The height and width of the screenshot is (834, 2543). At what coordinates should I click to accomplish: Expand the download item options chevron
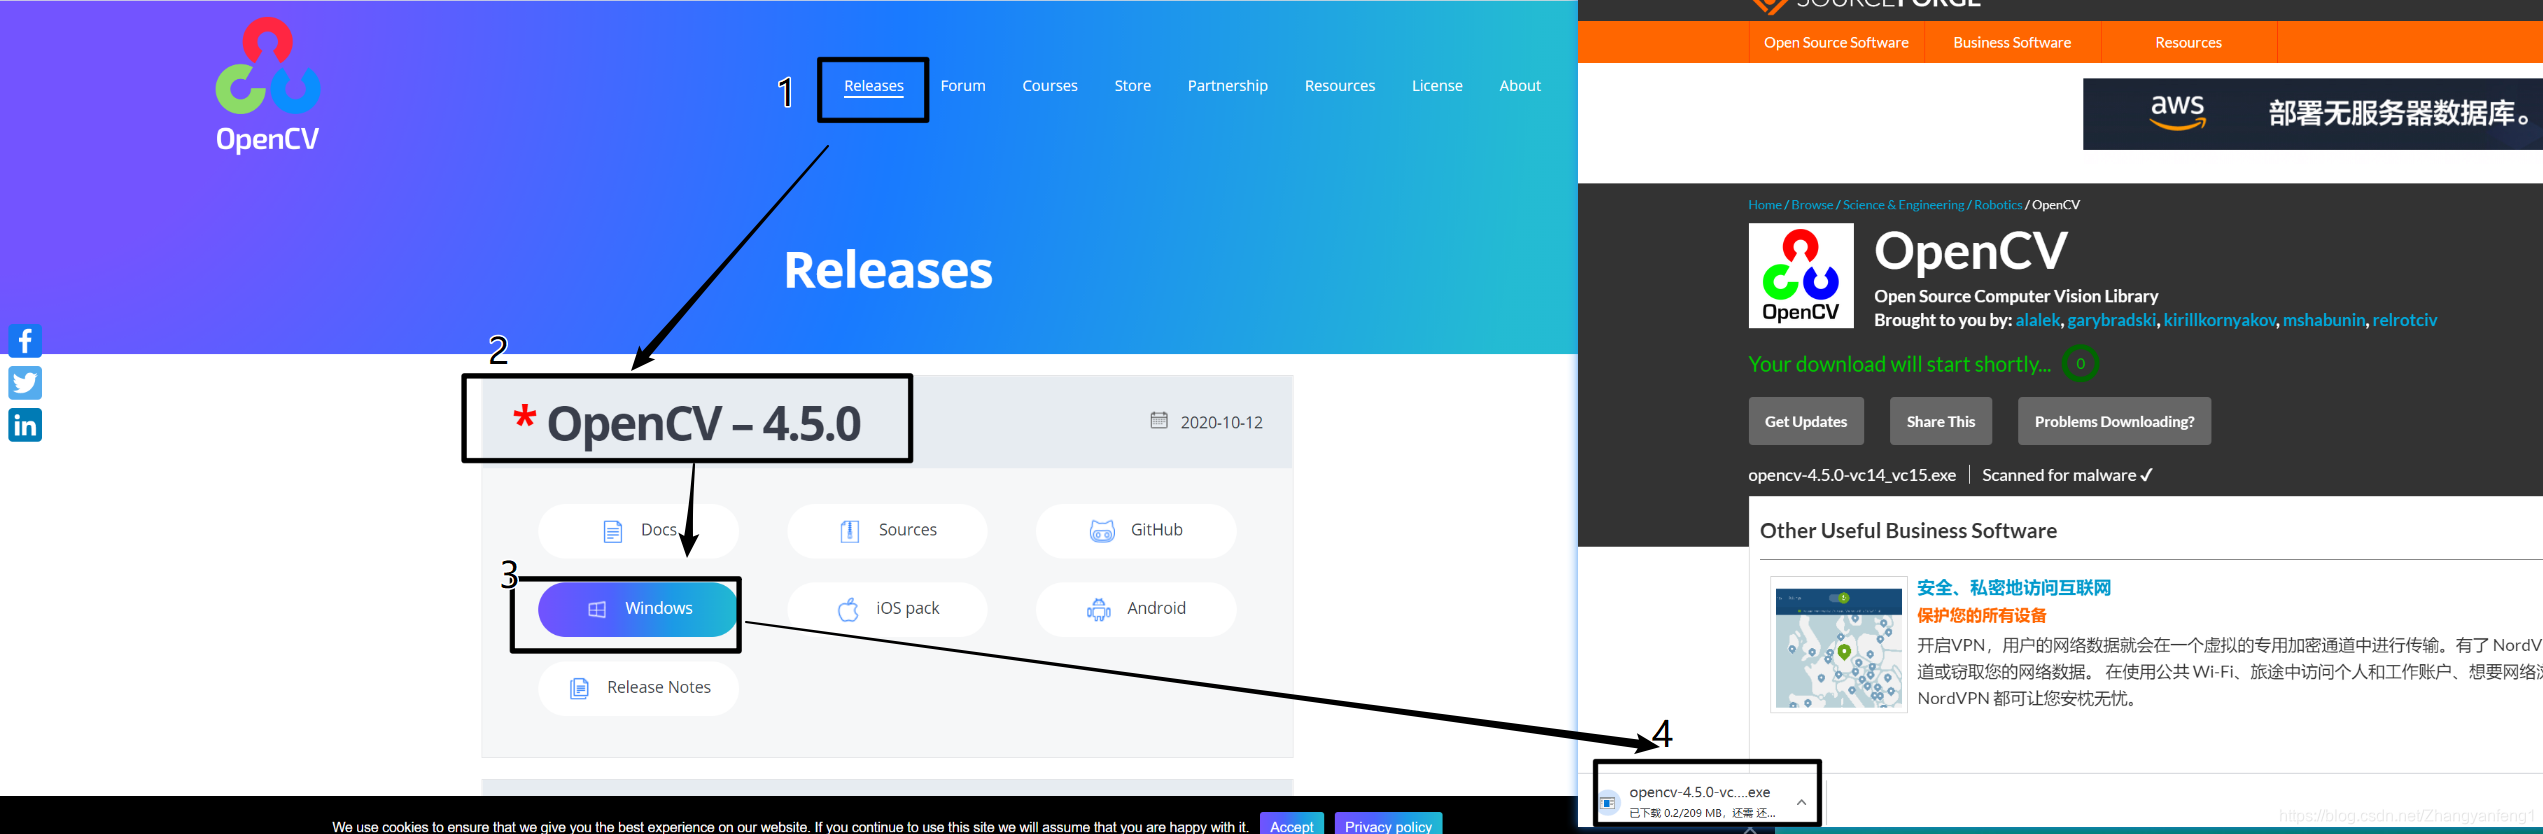[1801, 802]
